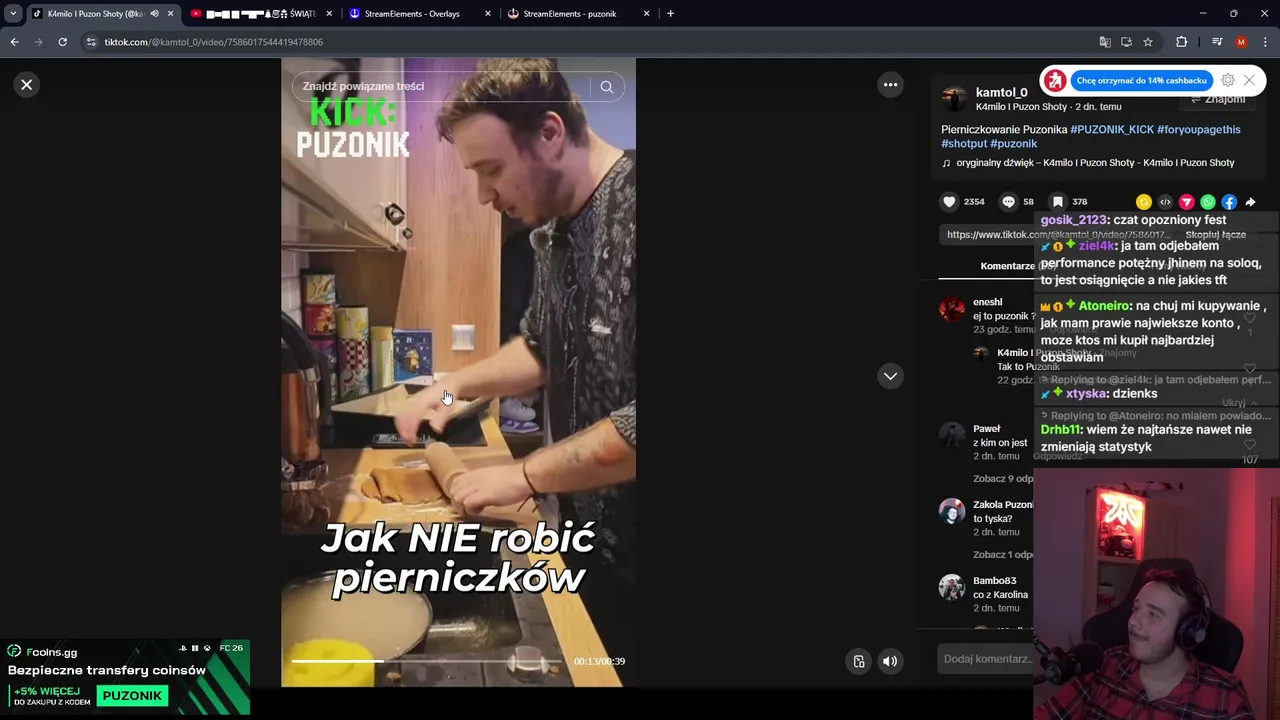The height and width of the screenshot is (720, 1280).
Task: Open hashtag #foryoupagethis
Action: [1198, 130]
